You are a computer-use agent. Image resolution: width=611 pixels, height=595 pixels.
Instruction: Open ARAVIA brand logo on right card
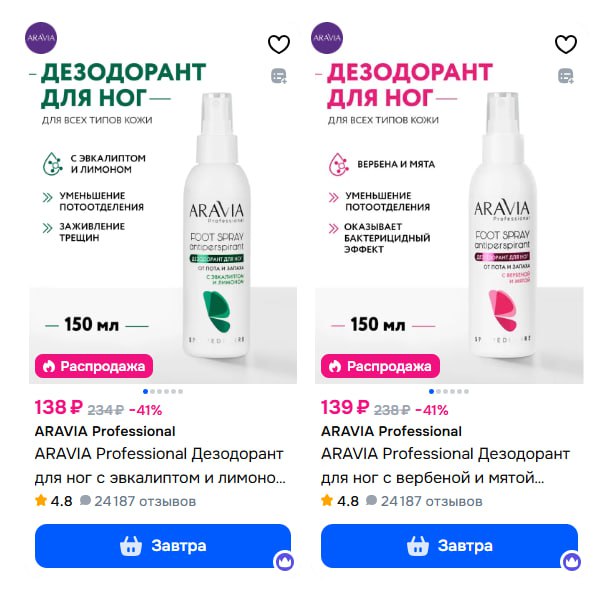point(327,38)
